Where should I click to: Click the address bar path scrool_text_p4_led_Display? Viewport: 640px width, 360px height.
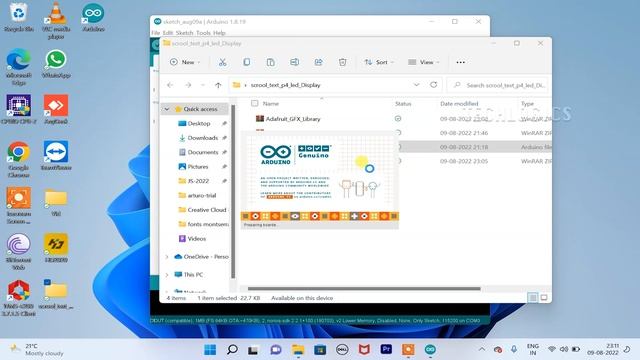pos(285,85)
